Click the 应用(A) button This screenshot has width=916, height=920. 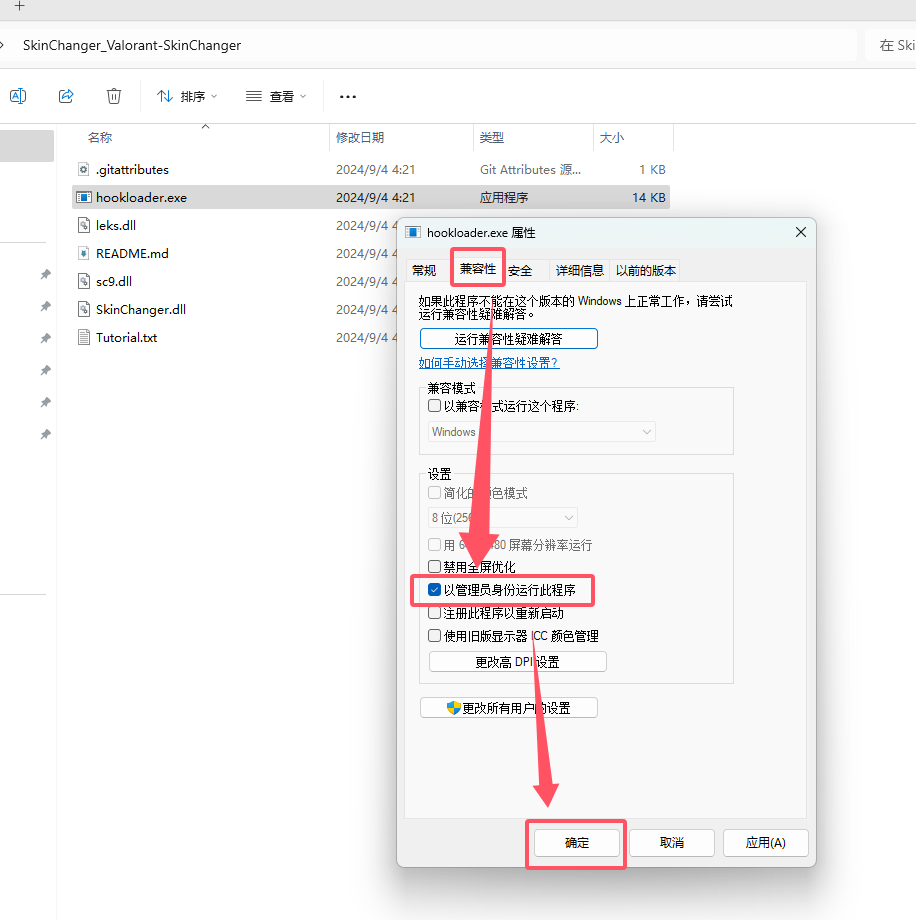pos(766,843)
